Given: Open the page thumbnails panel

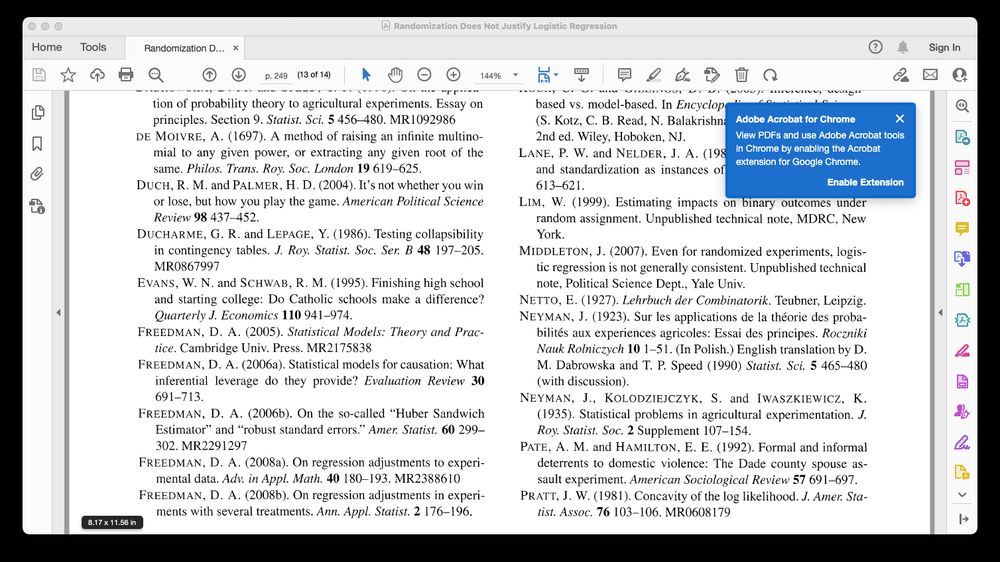Looking at the screenshot, I should 38,113.
